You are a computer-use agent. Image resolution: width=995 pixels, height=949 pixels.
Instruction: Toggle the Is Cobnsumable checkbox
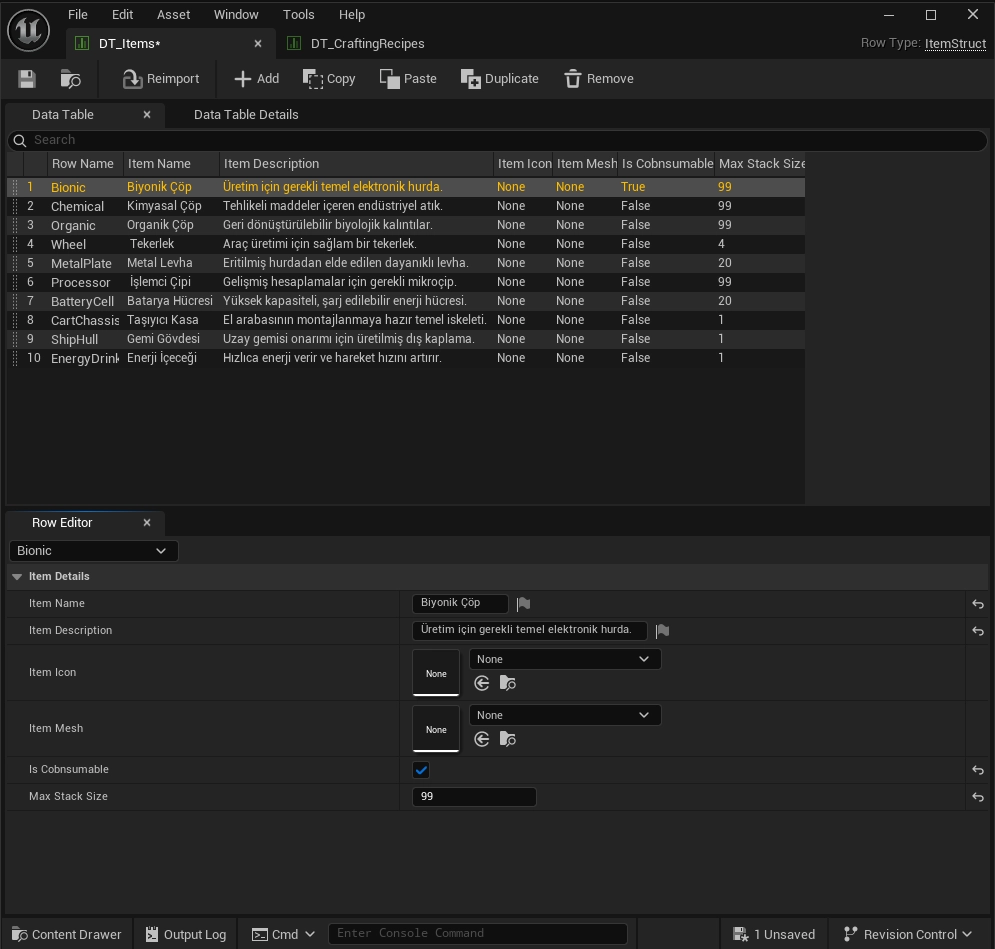(x=421, y=770)
